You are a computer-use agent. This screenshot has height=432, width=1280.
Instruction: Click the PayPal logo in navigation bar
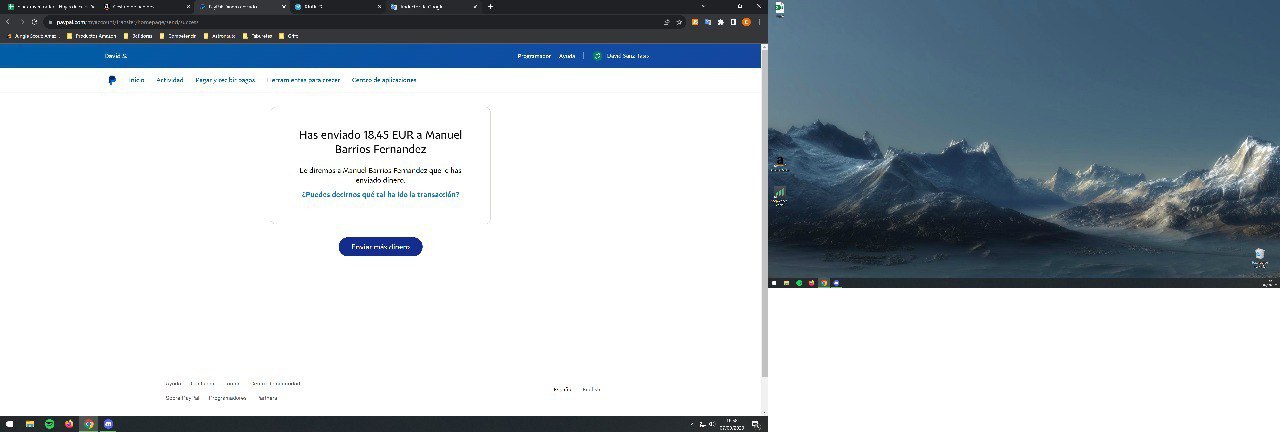coord(112,80)
